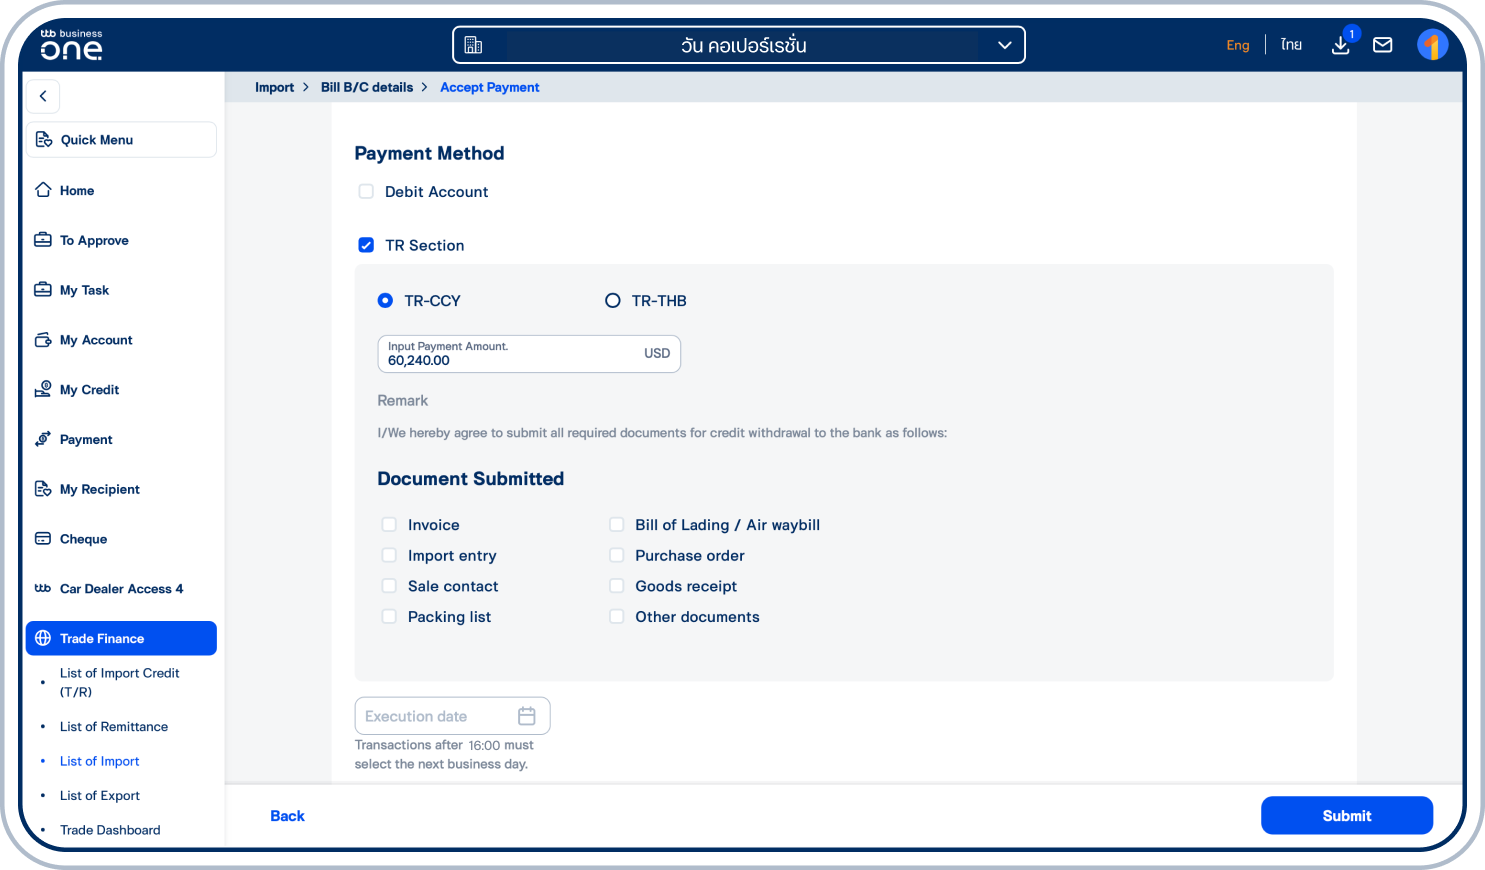The width and height of the screenshot is (1485, 870).
Task: Submit the payment form
Action: tap(1346, 815)
